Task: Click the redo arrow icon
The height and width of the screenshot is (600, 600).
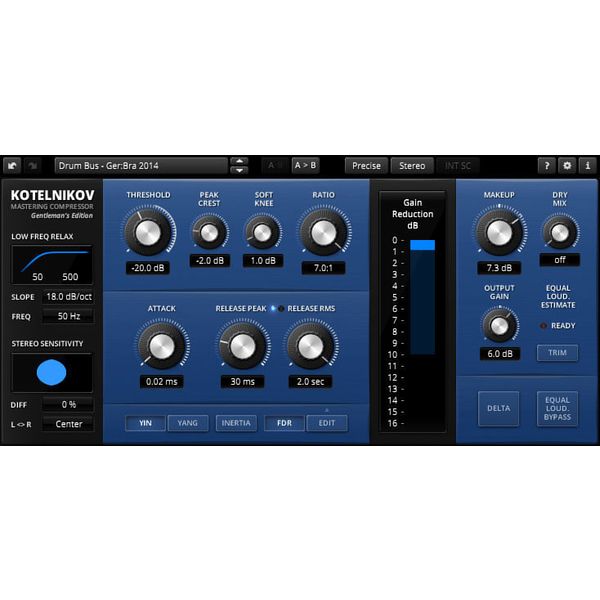Action: (x=34, y=165)
